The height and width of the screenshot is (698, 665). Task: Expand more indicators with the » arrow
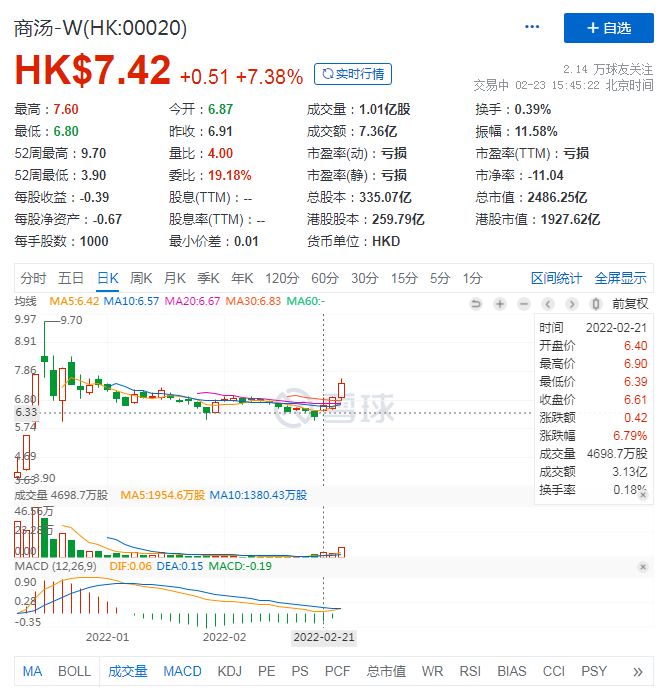point(638,671)
